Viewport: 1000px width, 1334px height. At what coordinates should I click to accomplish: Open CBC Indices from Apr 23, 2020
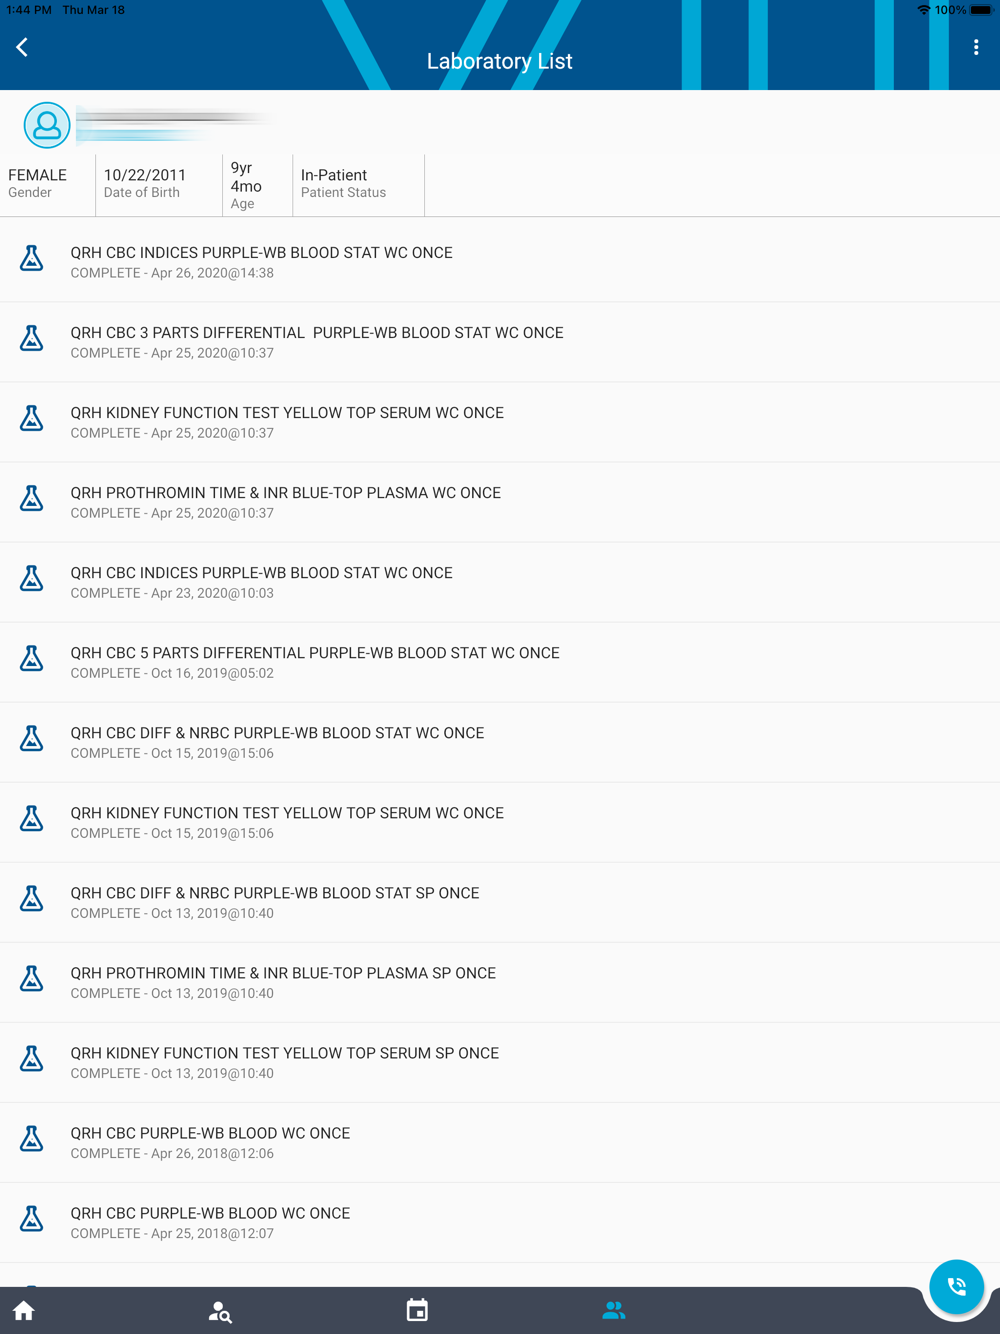pyautogui.click(x=500, y=582)
